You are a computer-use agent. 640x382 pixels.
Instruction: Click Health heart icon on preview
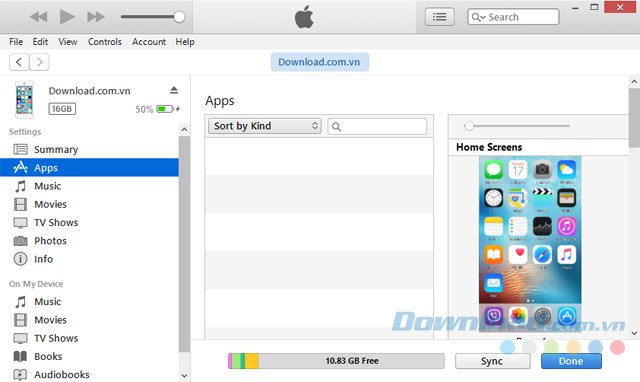518,255
